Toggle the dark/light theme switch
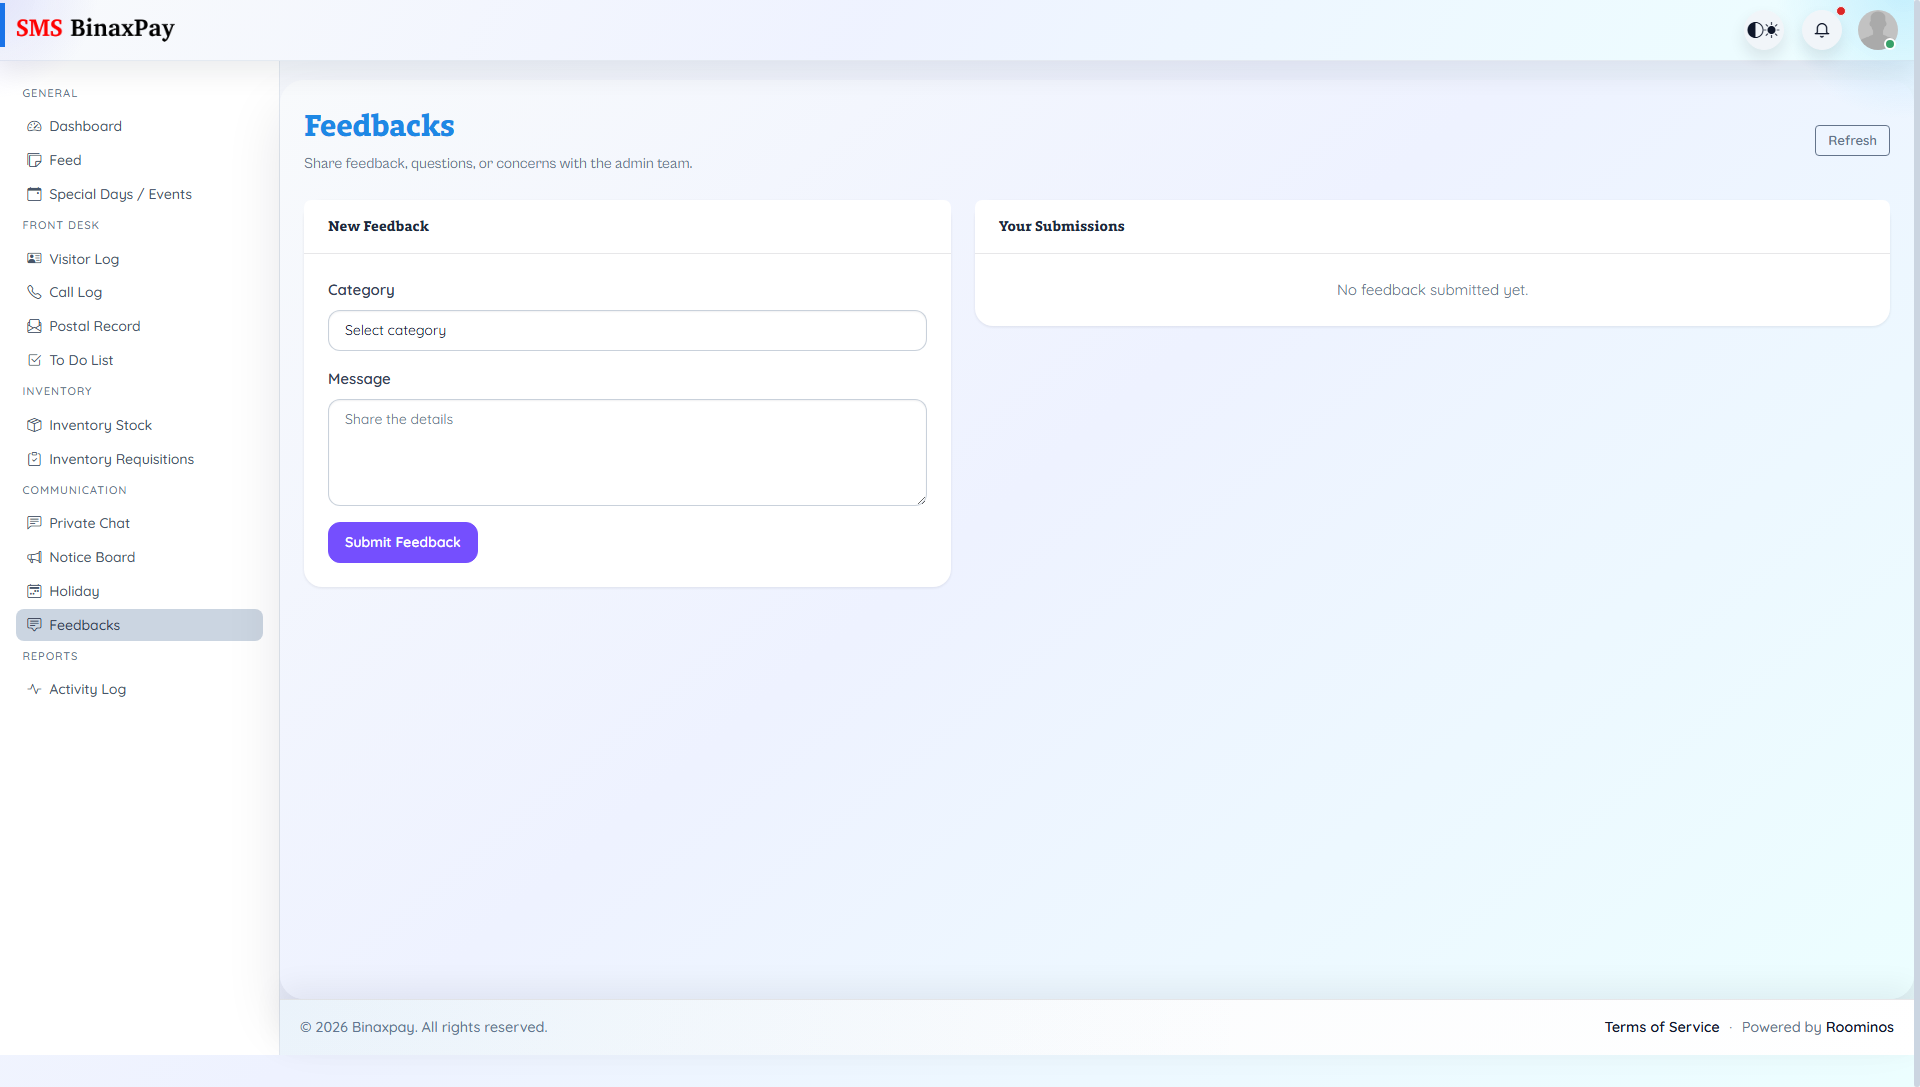The image size is (1920, 1087). pos(1762,30)
